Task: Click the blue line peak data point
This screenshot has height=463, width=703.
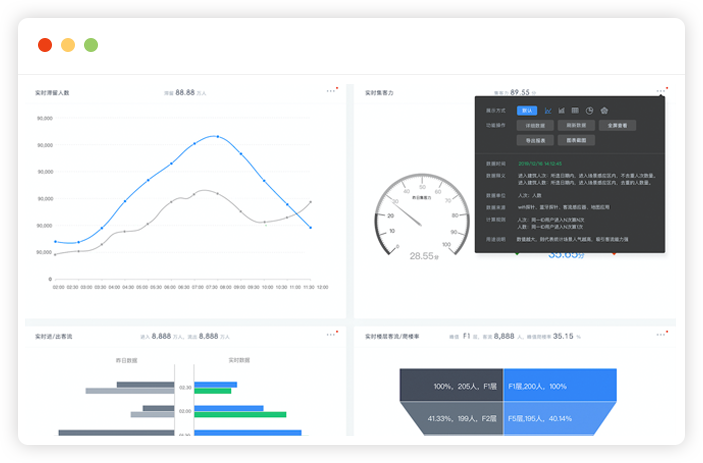Action: [217, 136]
